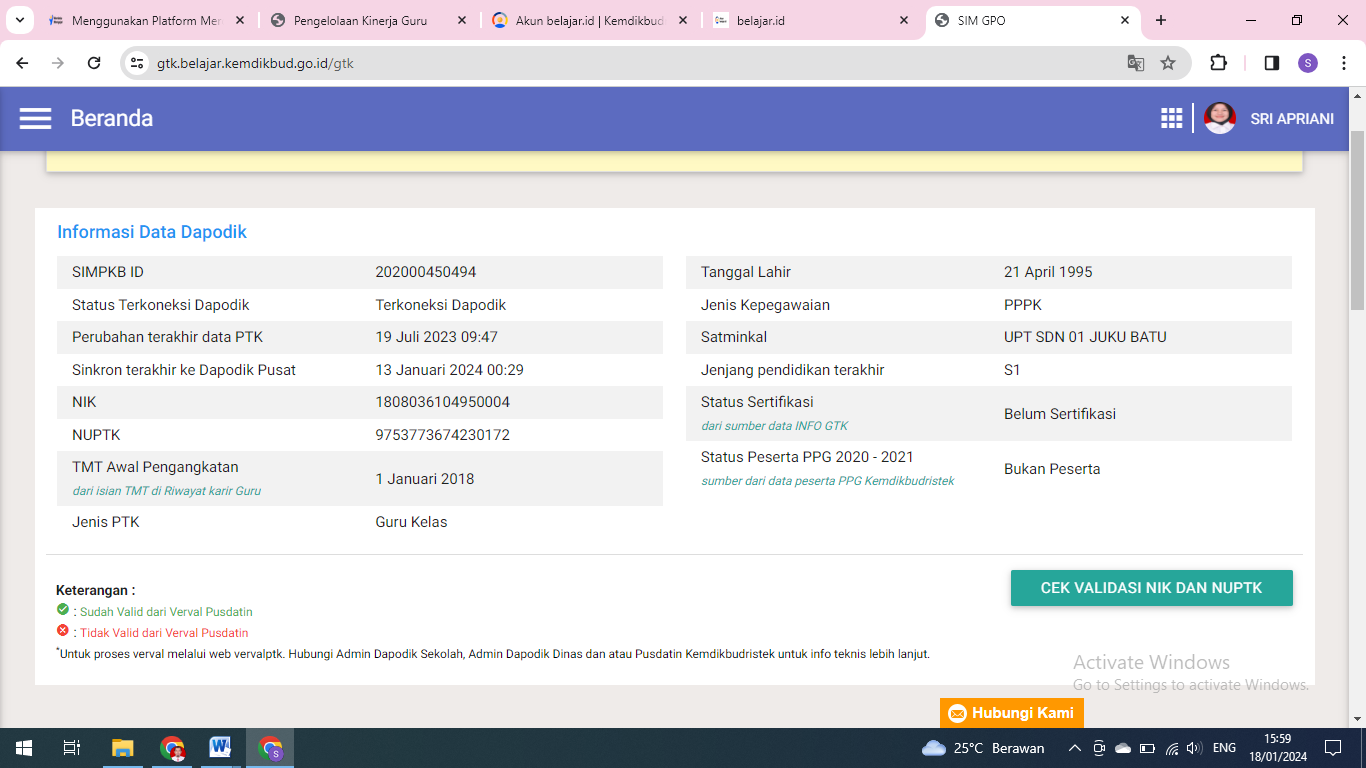This screenshot has height=768, width=1366.
Task: Toggle the browser side panel
Action: click(x=1271, y=63)
